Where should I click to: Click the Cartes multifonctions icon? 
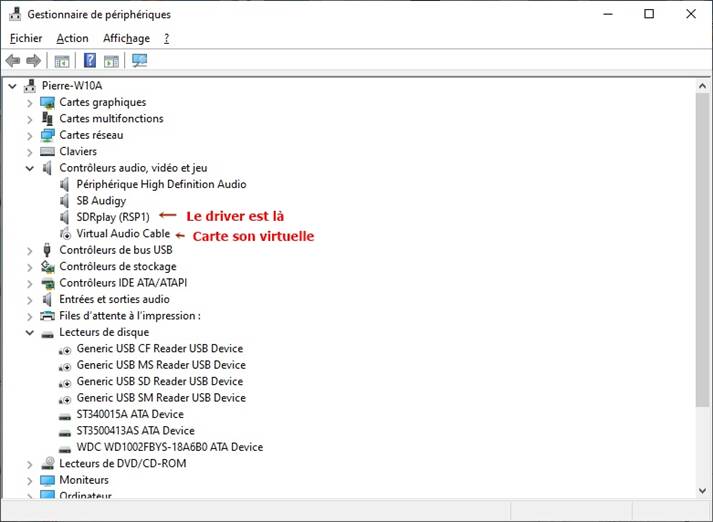[47, 119]
